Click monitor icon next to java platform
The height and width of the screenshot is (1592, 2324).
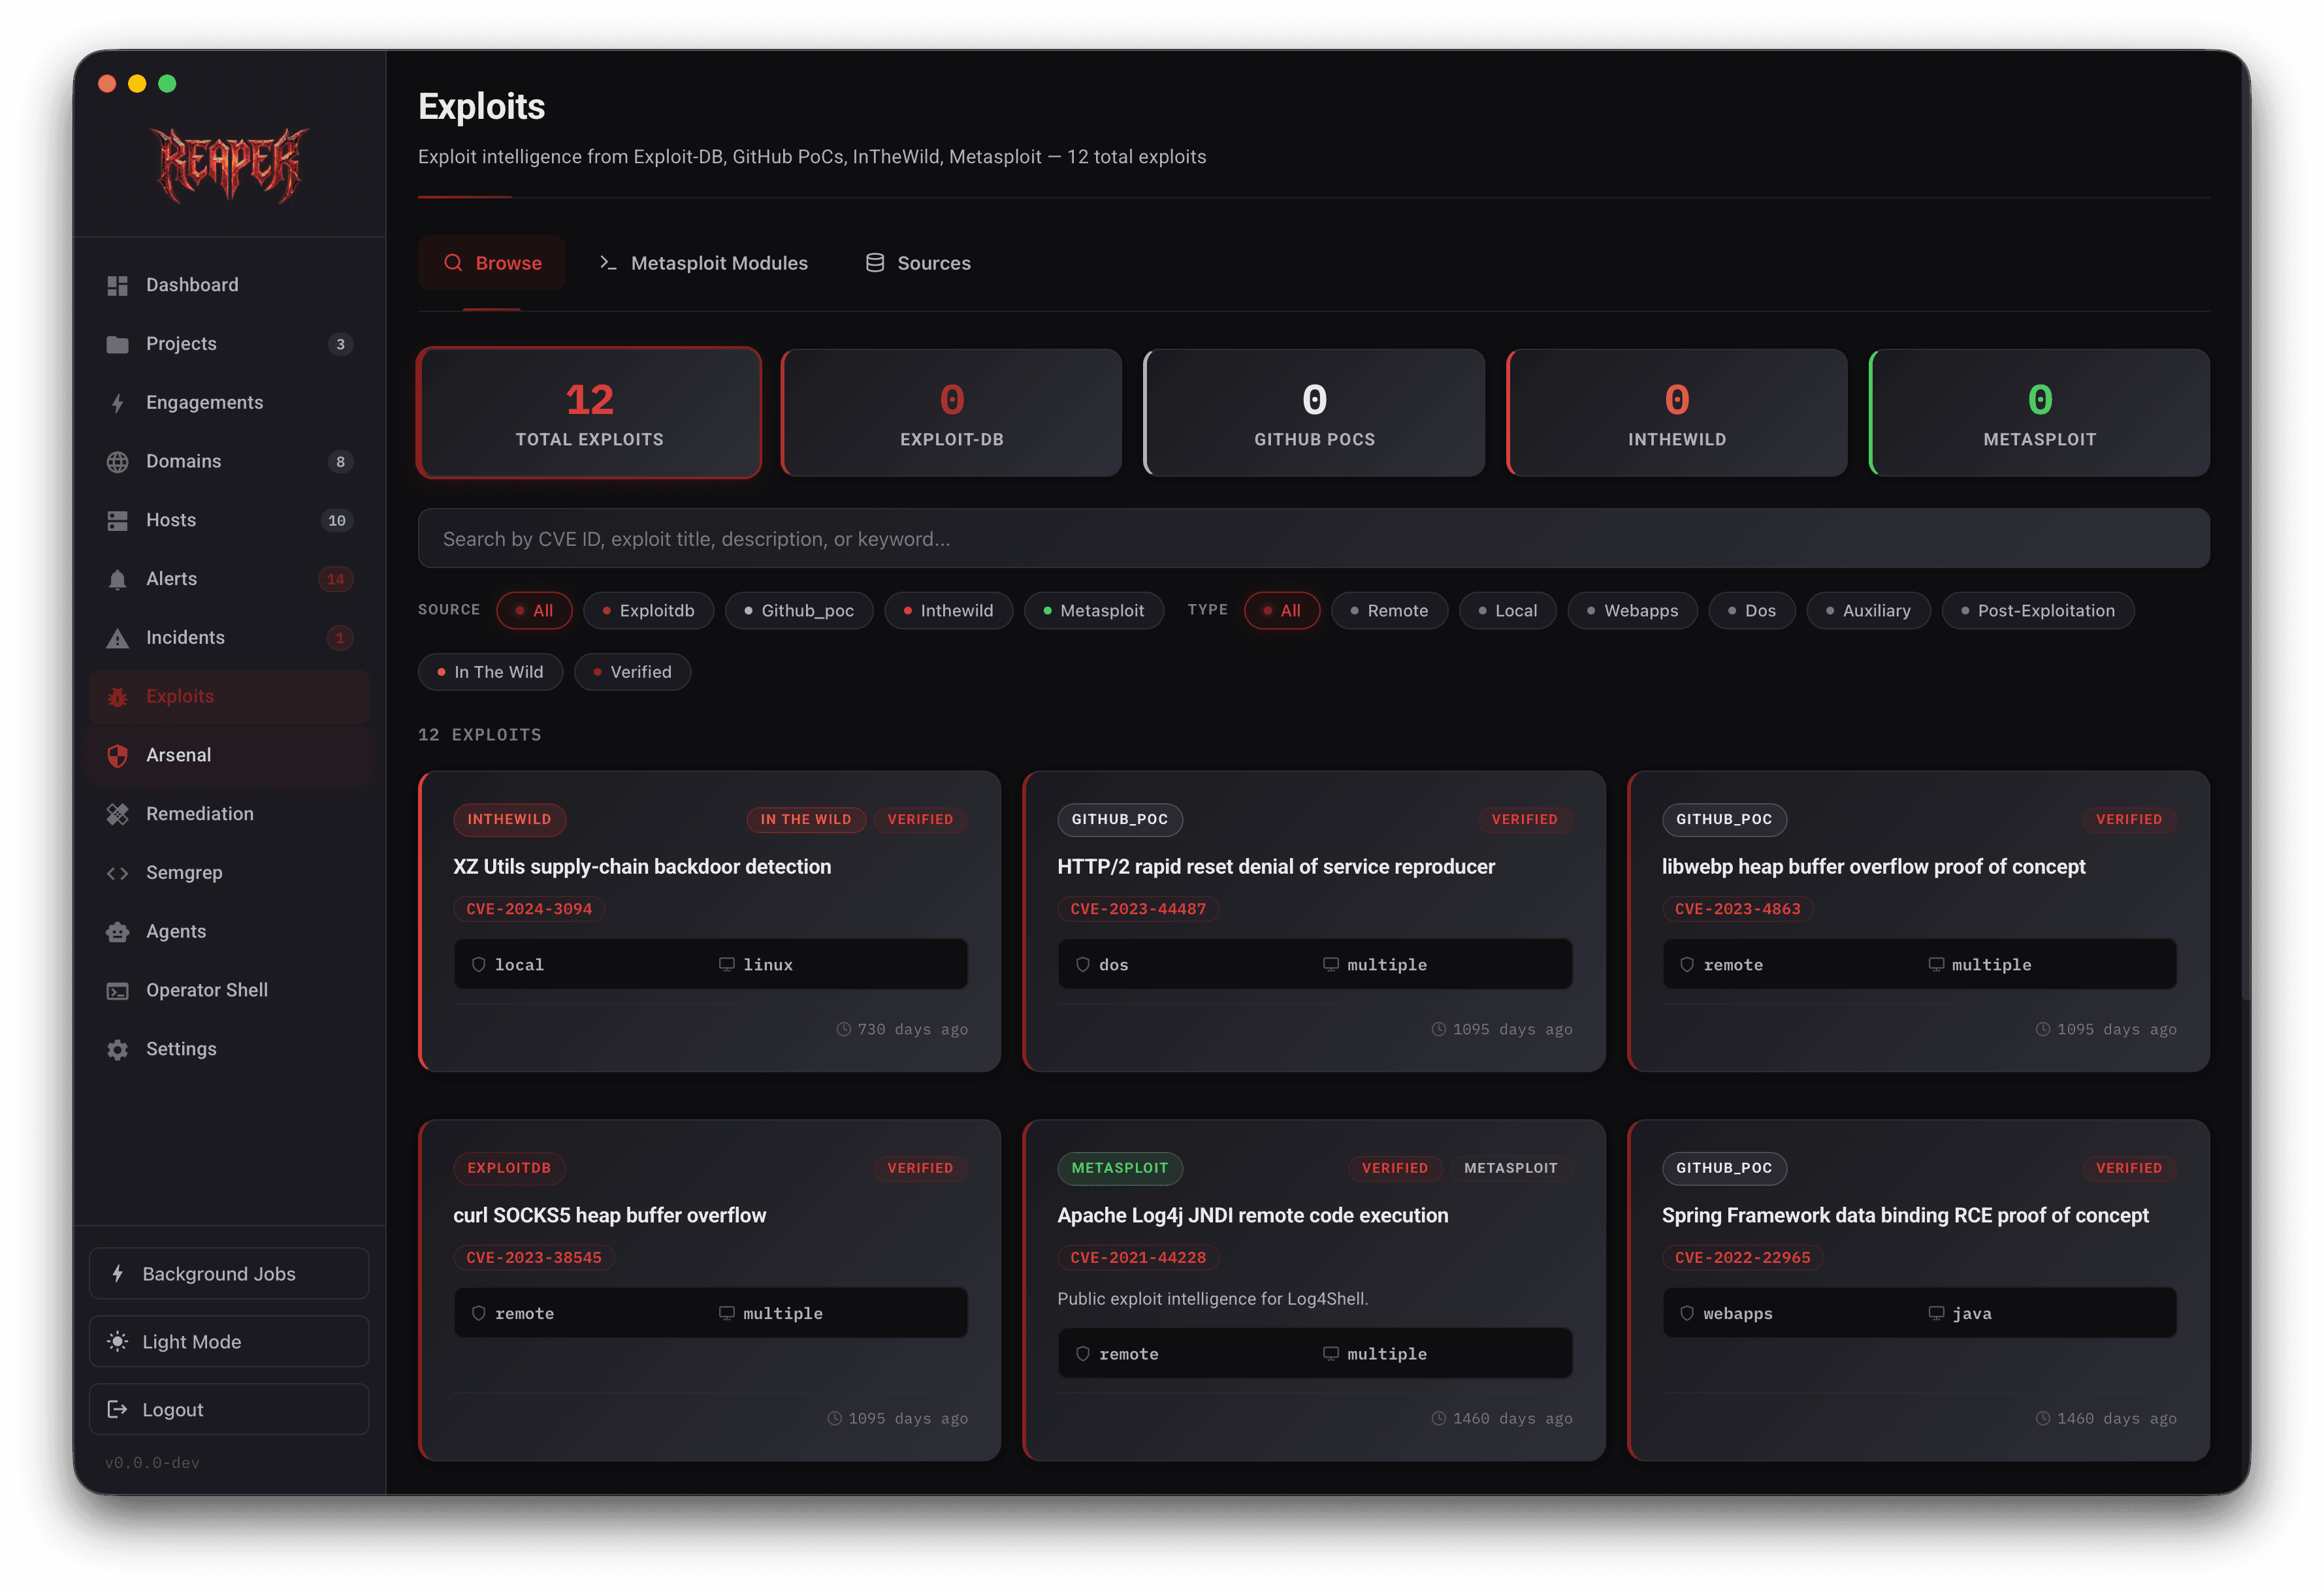pyautogui.click(x=1936, y=1313)
